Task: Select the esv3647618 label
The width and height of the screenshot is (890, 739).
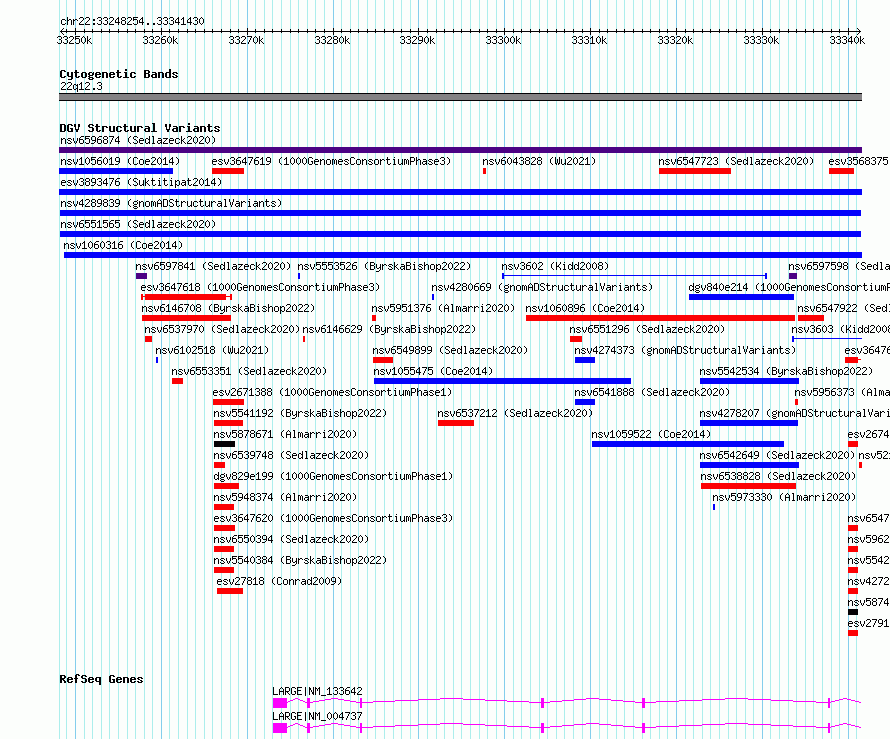Action: pos(261,287)
